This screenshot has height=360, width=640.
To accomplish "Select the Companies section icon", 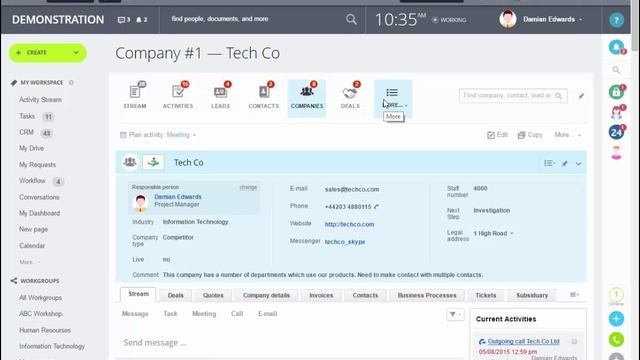I will pyautogui.click(x=307, y=92).
